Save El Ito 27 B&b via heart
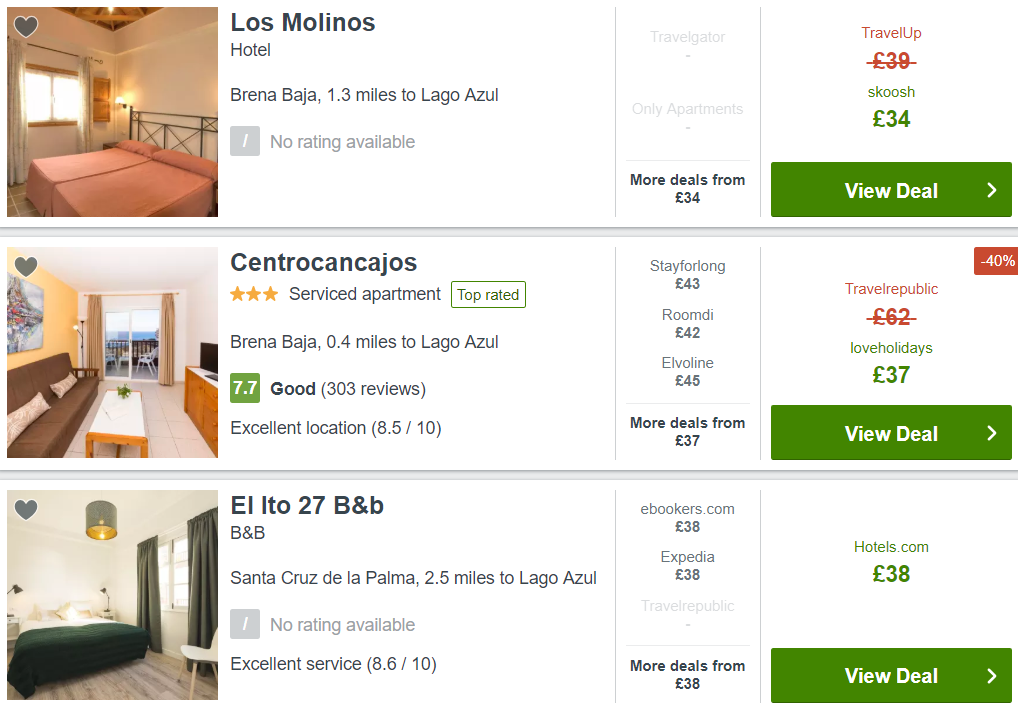 26,510
